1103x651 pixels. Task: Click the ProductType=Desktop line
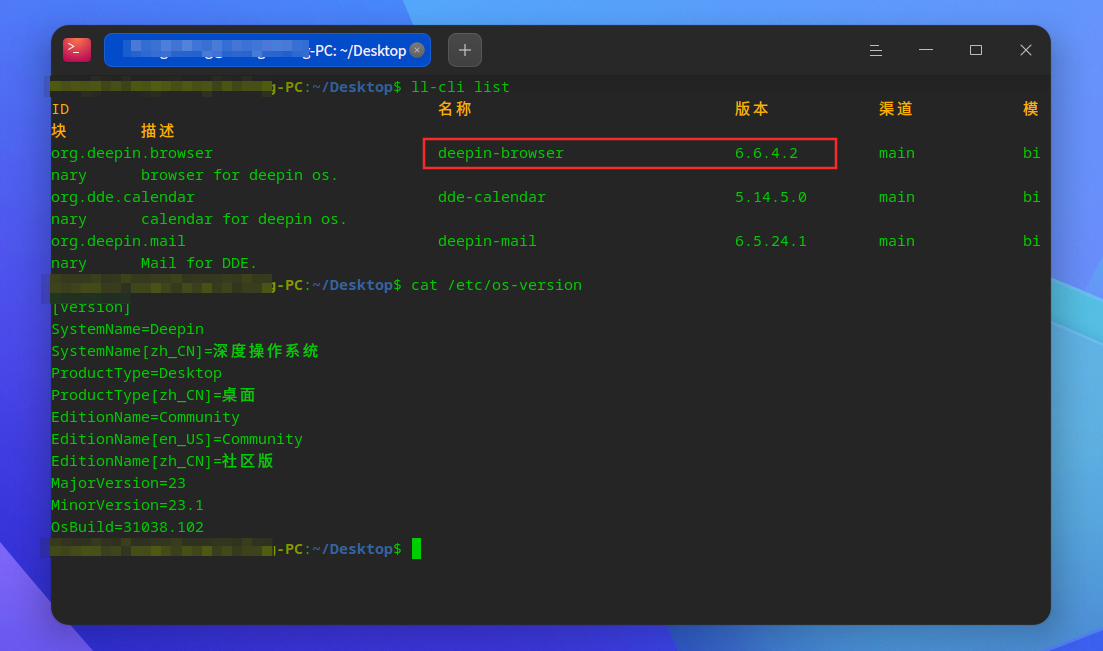tap(136, 373)
